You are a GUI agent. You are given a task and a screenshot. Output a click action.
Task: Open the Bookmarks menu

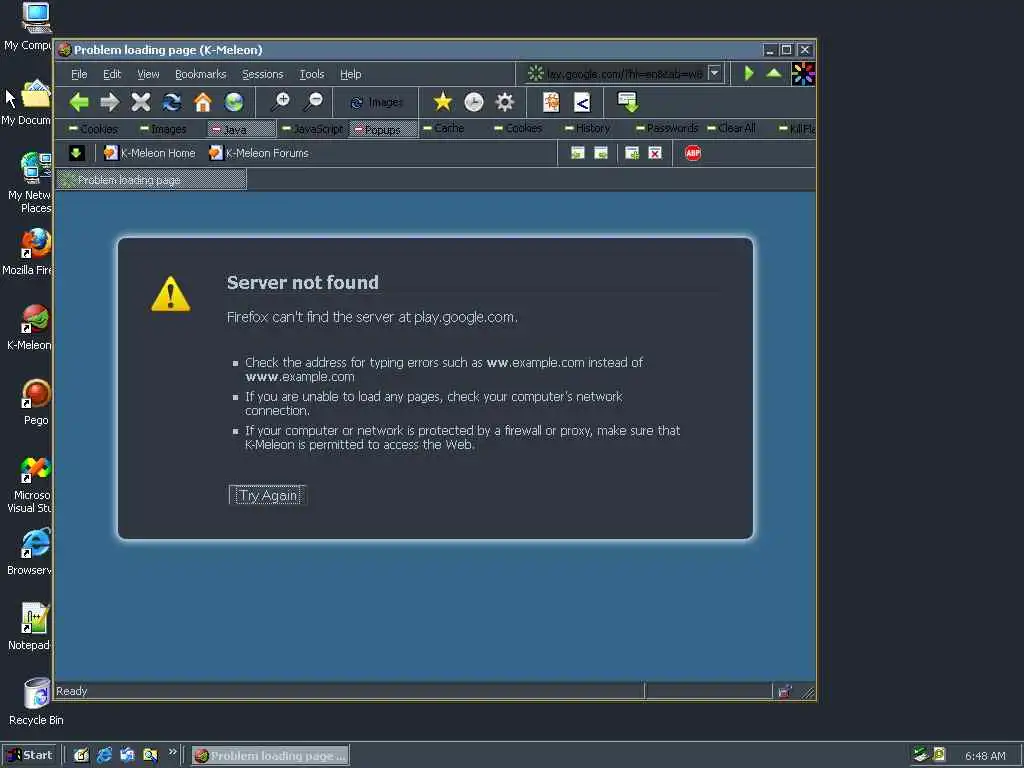pos(200,74)
